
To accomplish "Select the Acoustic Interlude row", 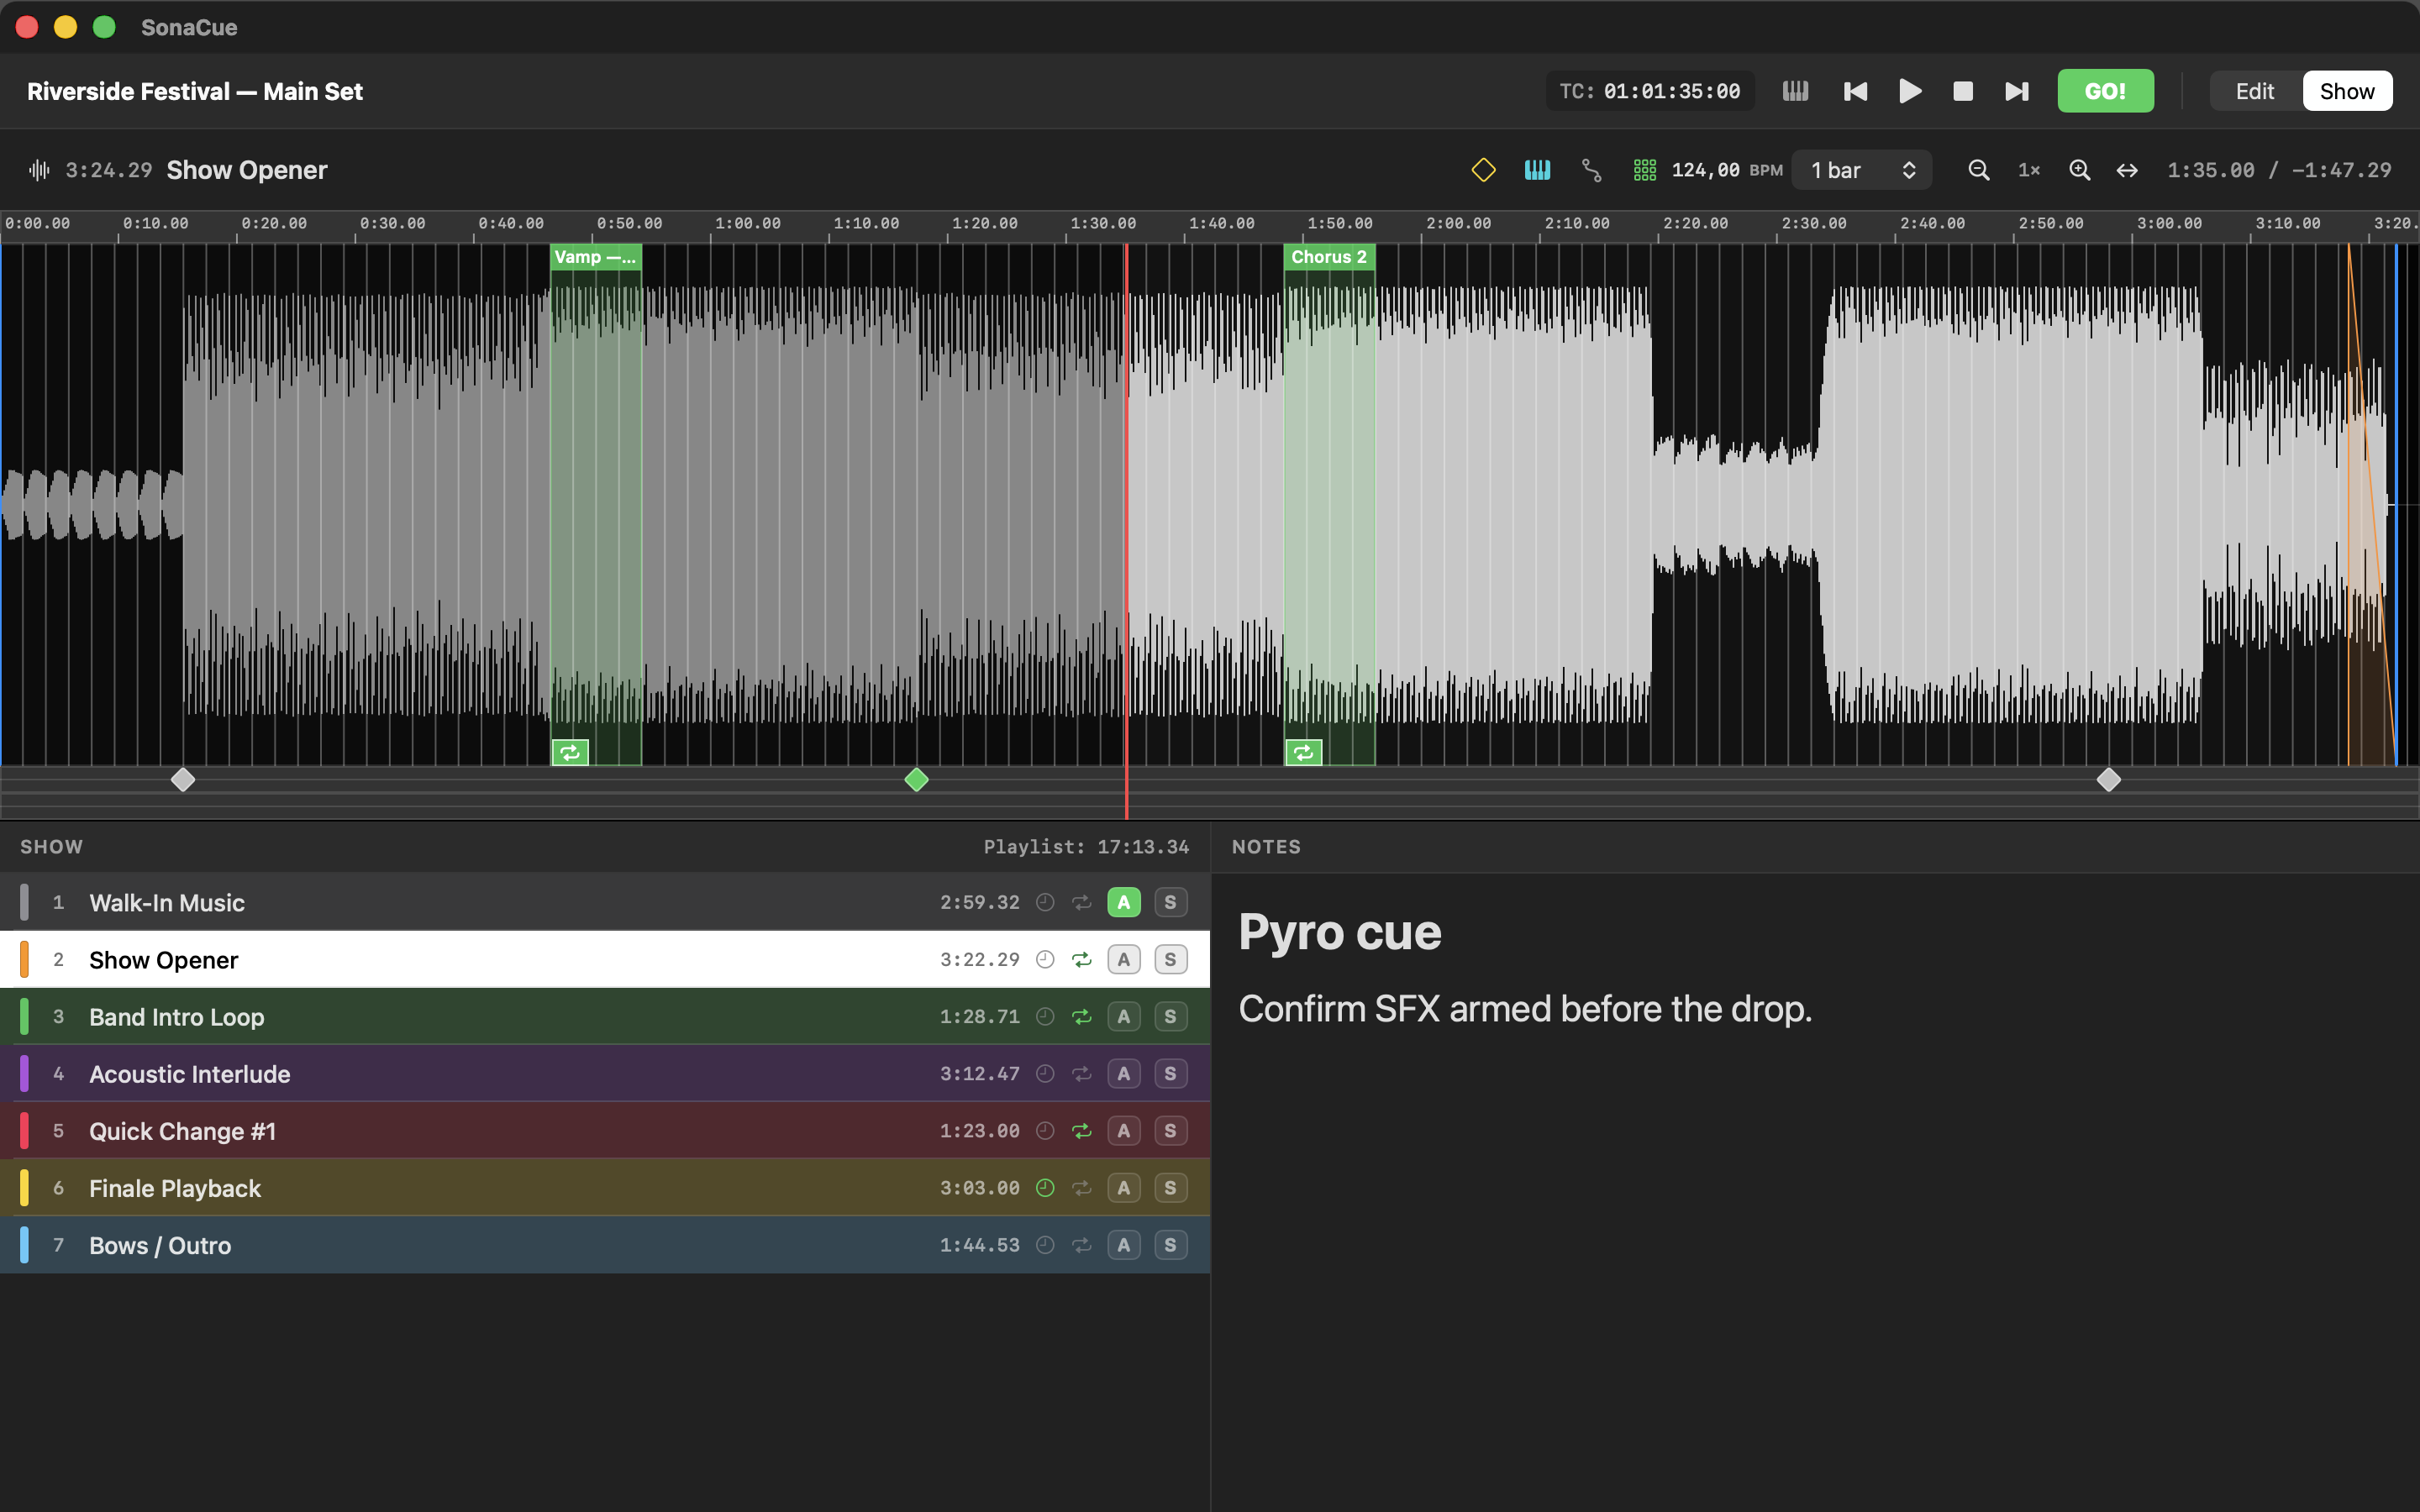I will pyautogui.click(x=605, y=1073).
